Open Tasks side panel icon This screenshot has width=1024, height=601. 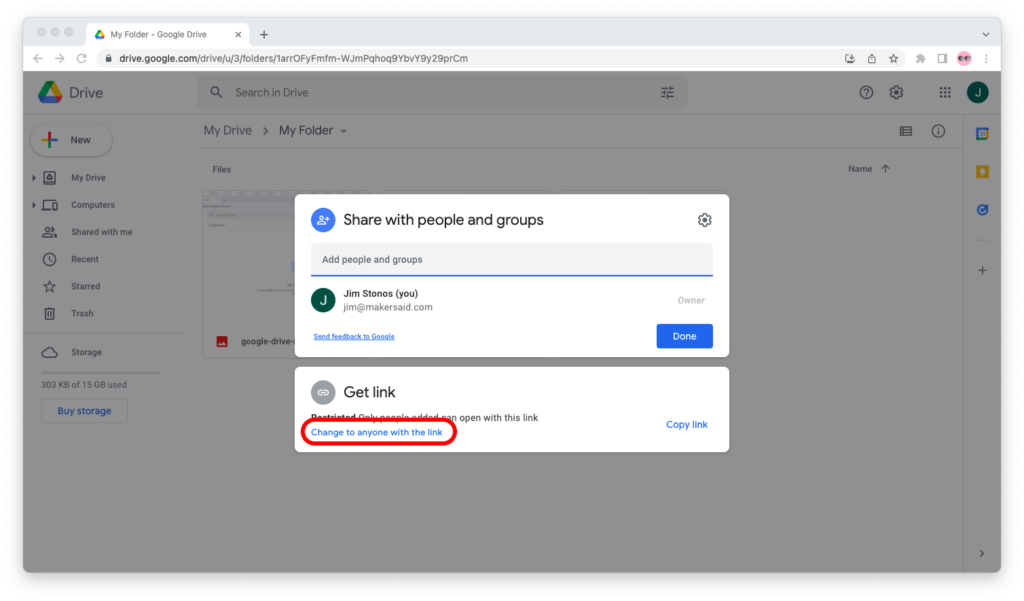[x=982, y=210]
